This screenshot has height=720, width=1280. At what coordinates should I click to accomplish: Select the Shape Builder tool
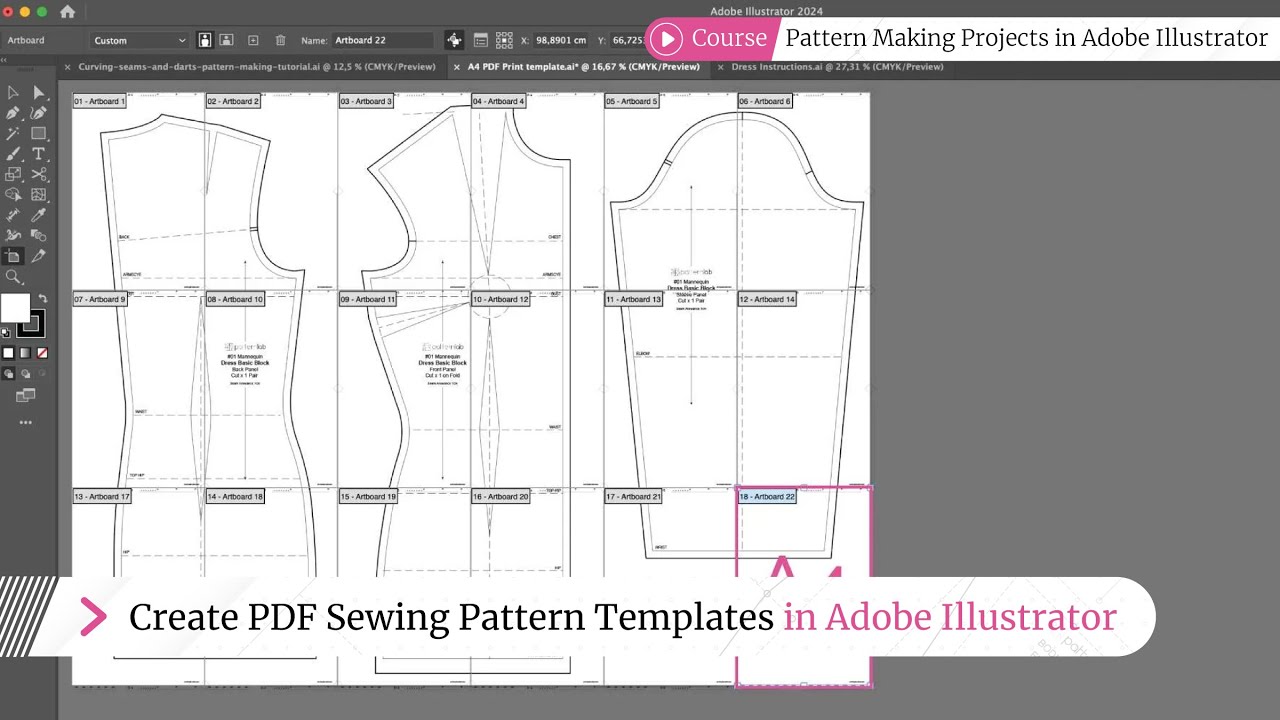click(x=13, y=194)
